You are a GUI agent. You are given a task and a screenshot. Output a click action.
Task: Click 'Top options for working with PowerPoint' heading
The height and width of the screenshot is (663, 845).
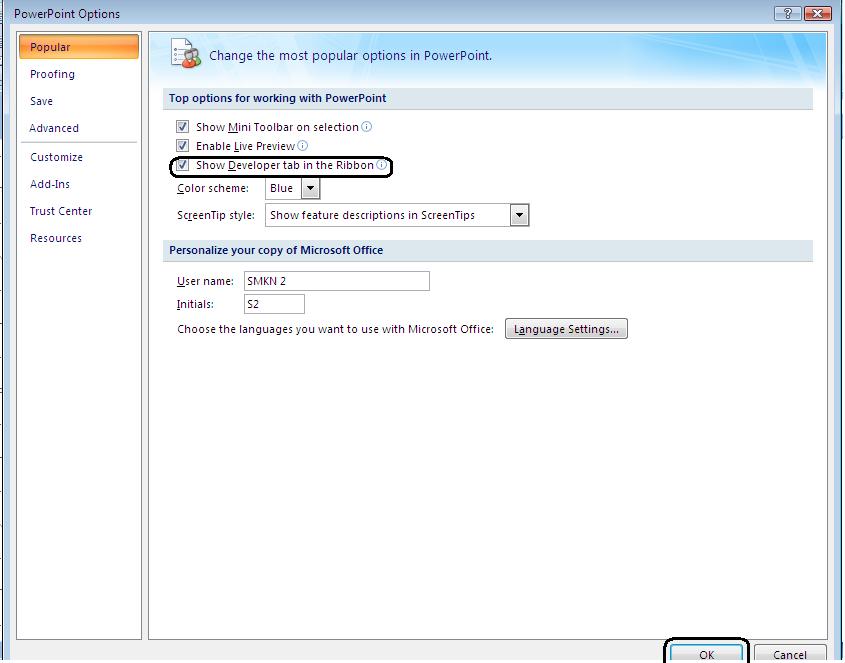[x=278, y=98]
